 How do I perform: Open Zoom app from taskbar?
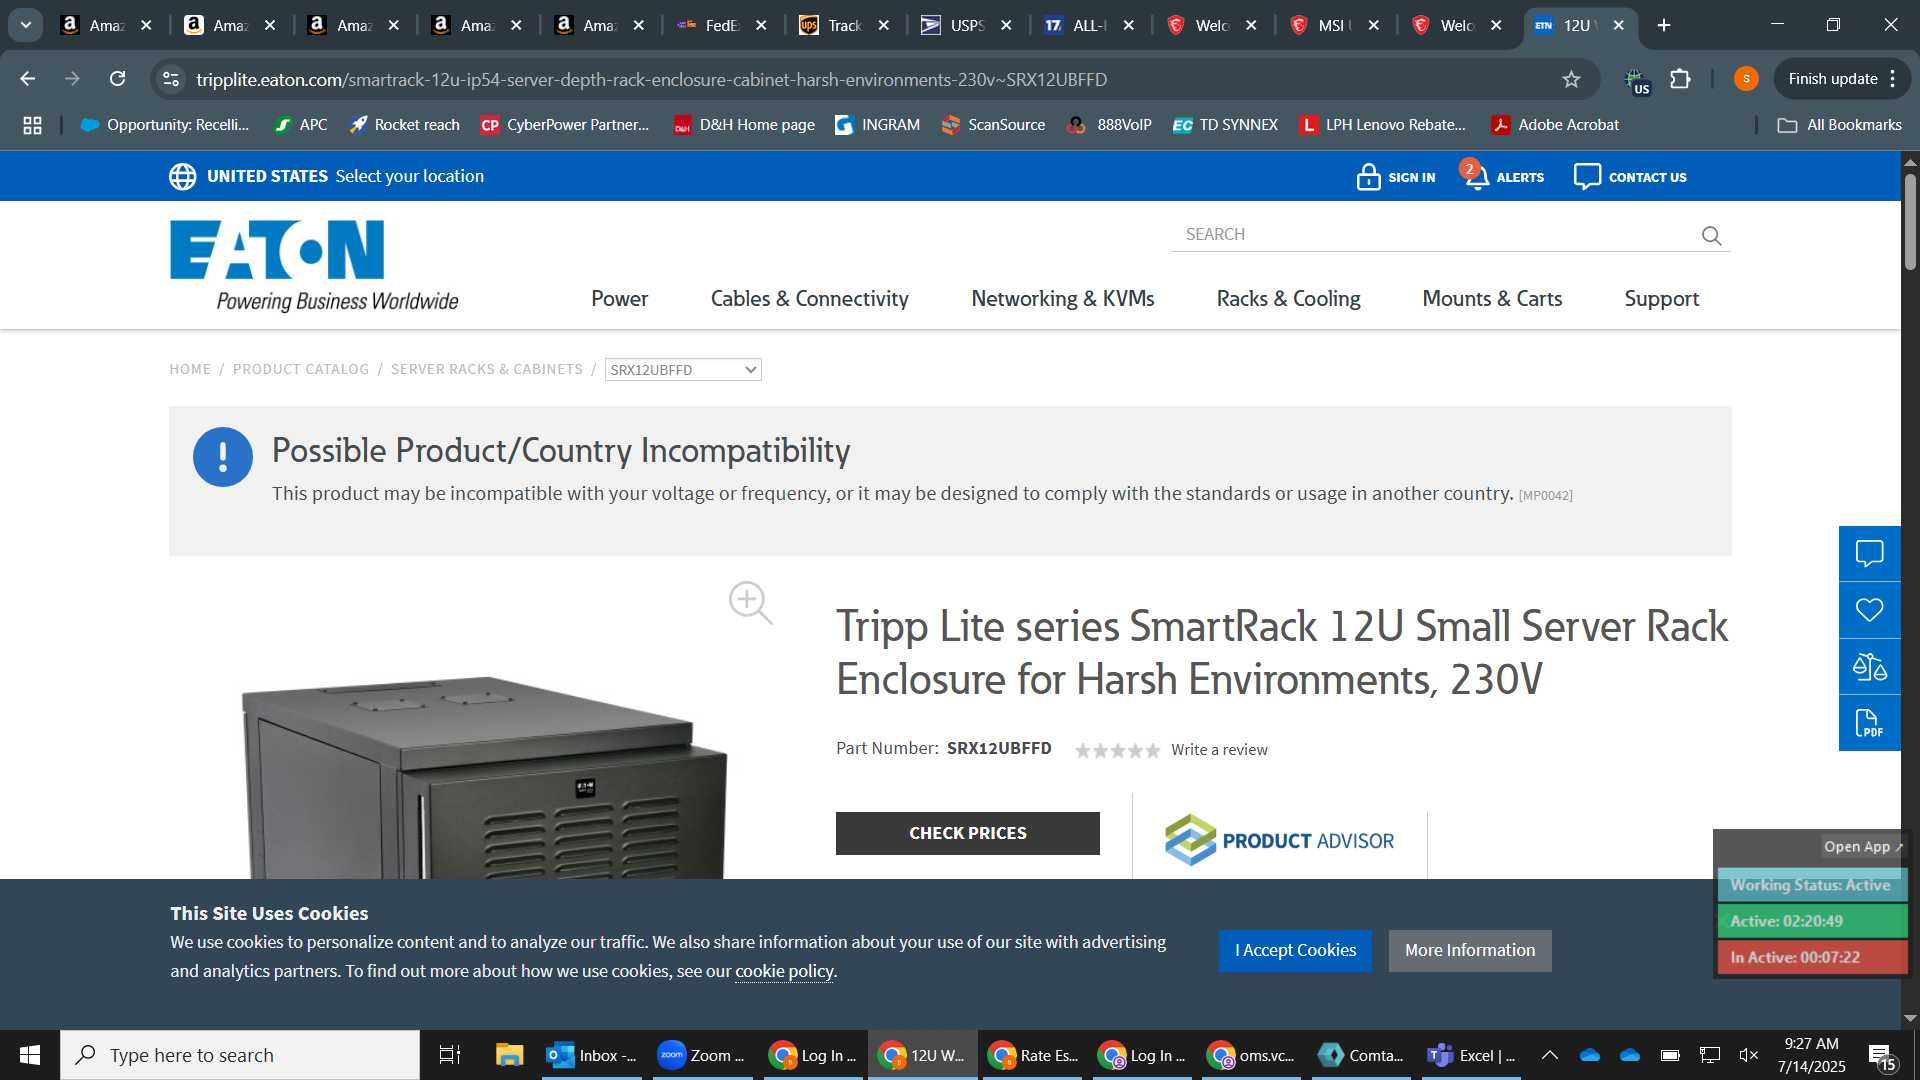pos(701,1055)
